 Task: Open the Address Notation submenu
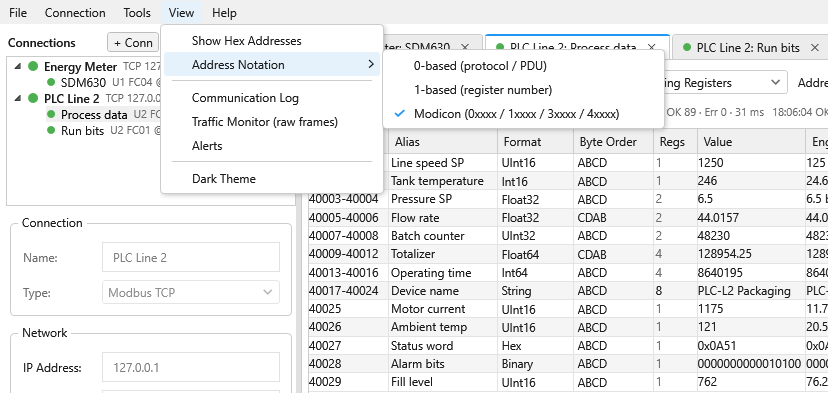pos(272,64)
